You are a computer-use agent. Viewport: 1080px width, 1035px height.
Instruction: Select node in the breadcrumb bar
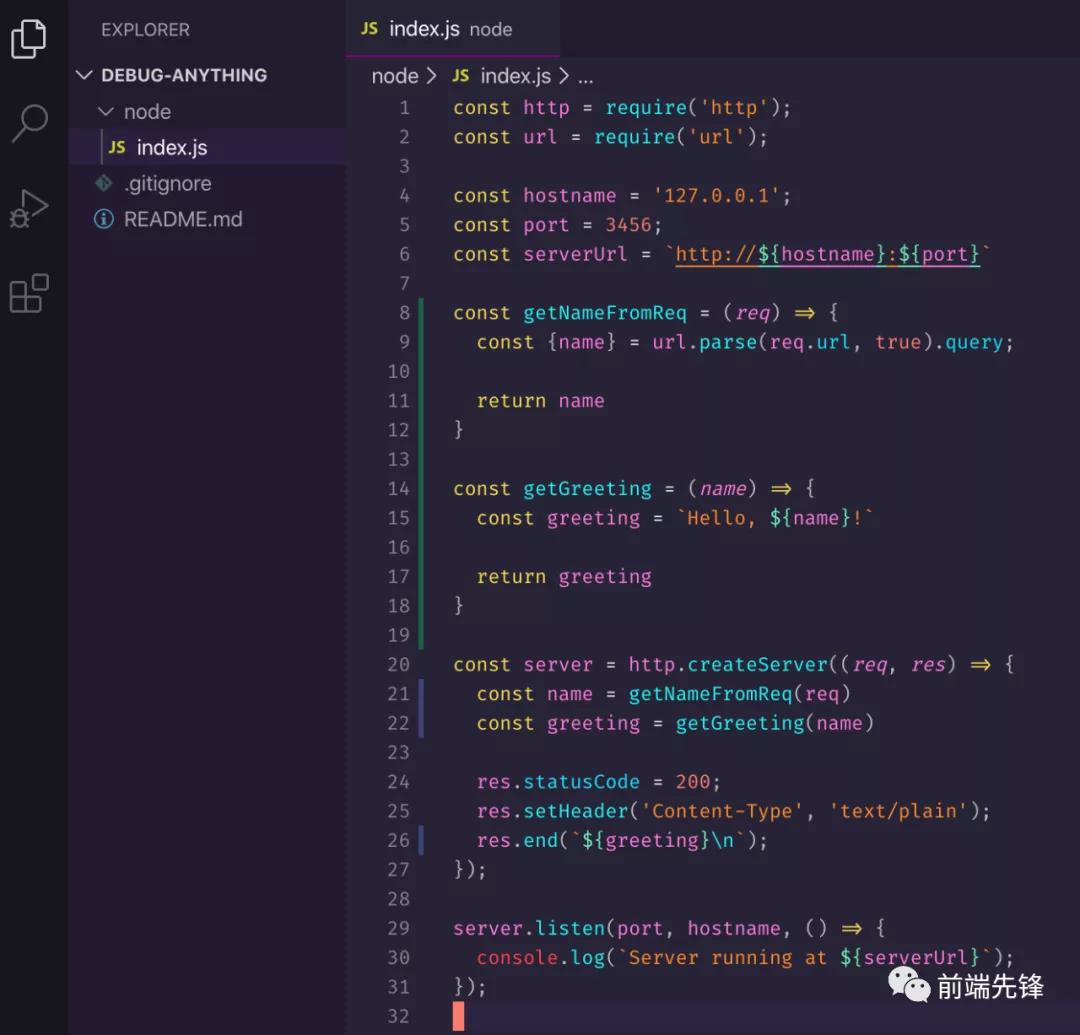pyautogui.click(x=393, y=76)
